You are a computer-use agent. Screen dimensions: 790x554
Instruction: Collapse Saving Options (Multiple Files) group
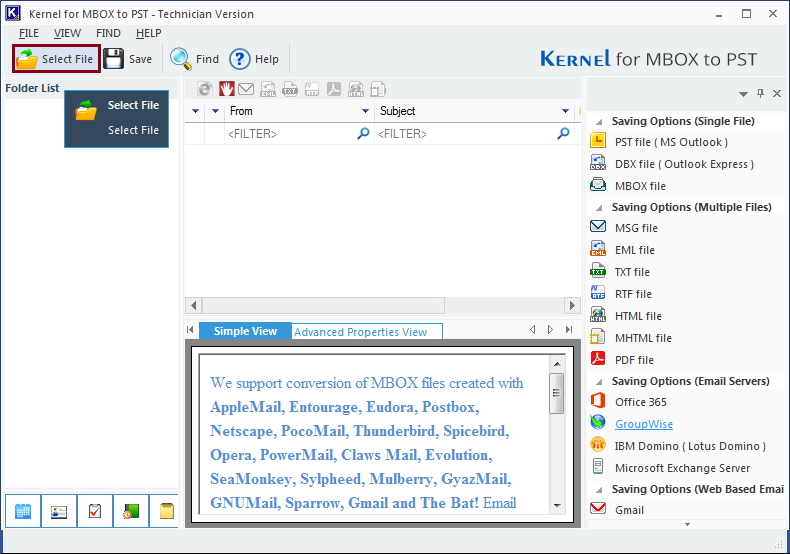(x=599, y=208)
